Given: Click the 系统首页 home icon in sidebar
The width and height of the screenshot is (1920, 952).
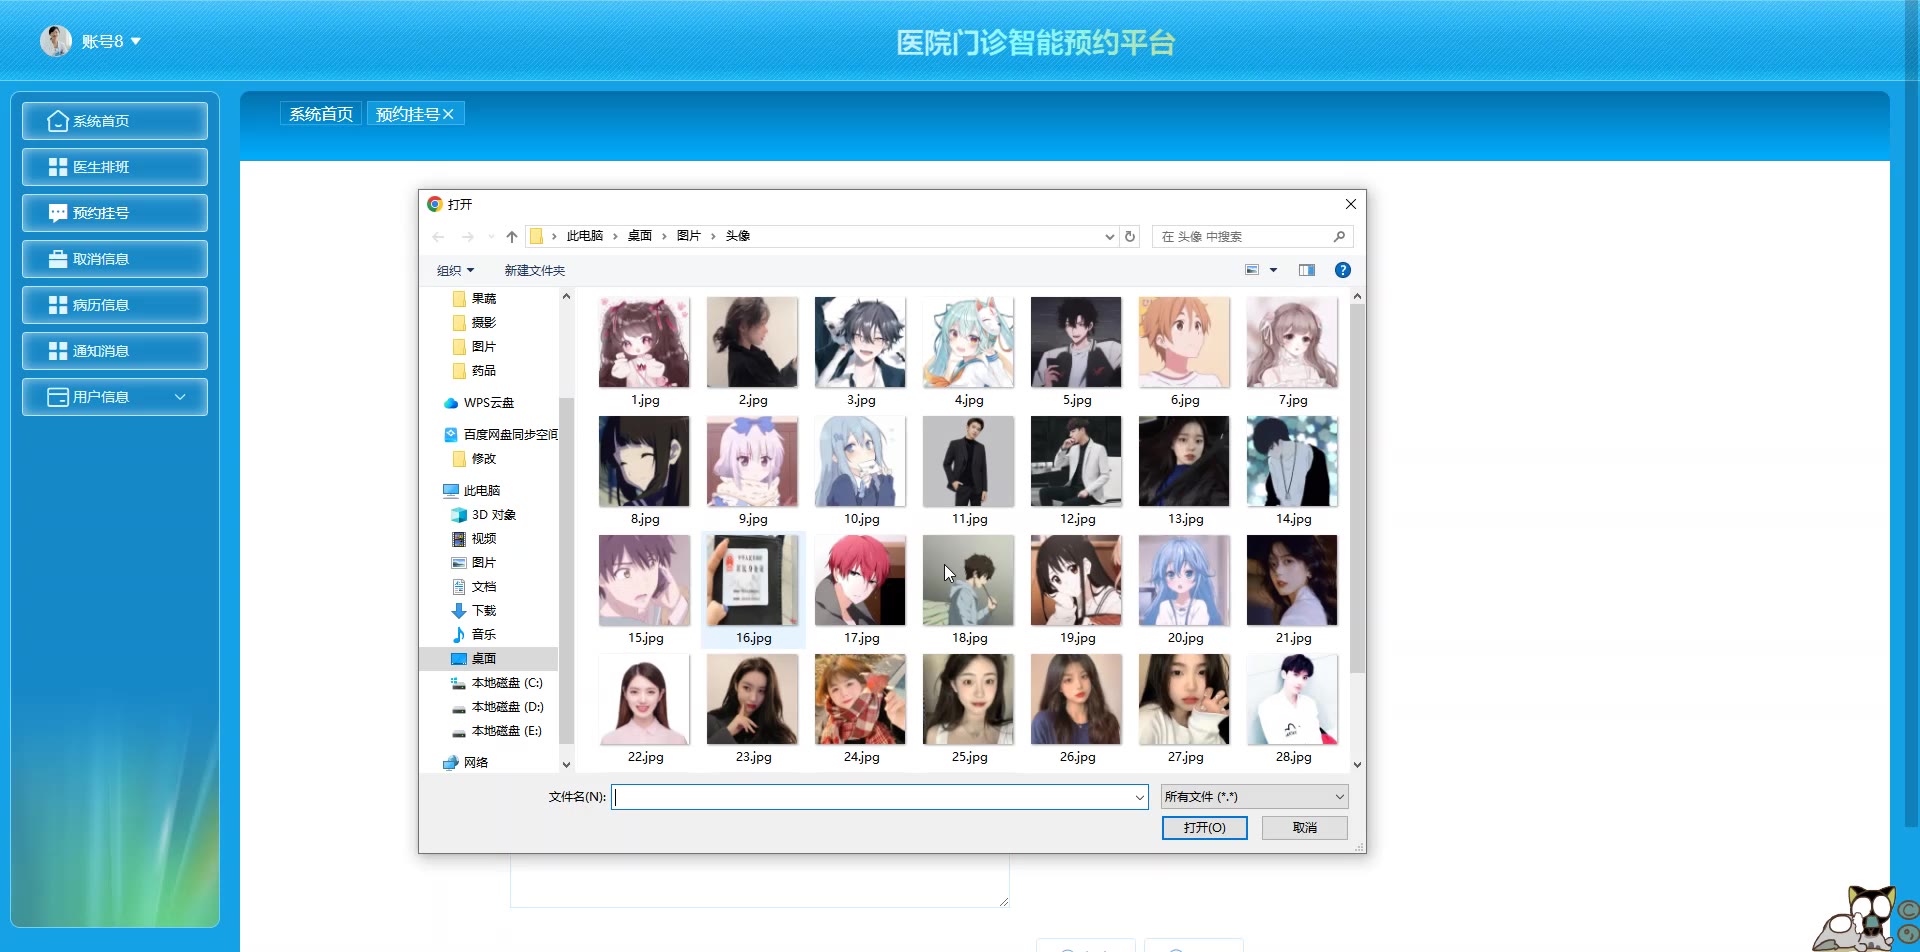Looking at the screenshot, I should [x=58, y=121].
